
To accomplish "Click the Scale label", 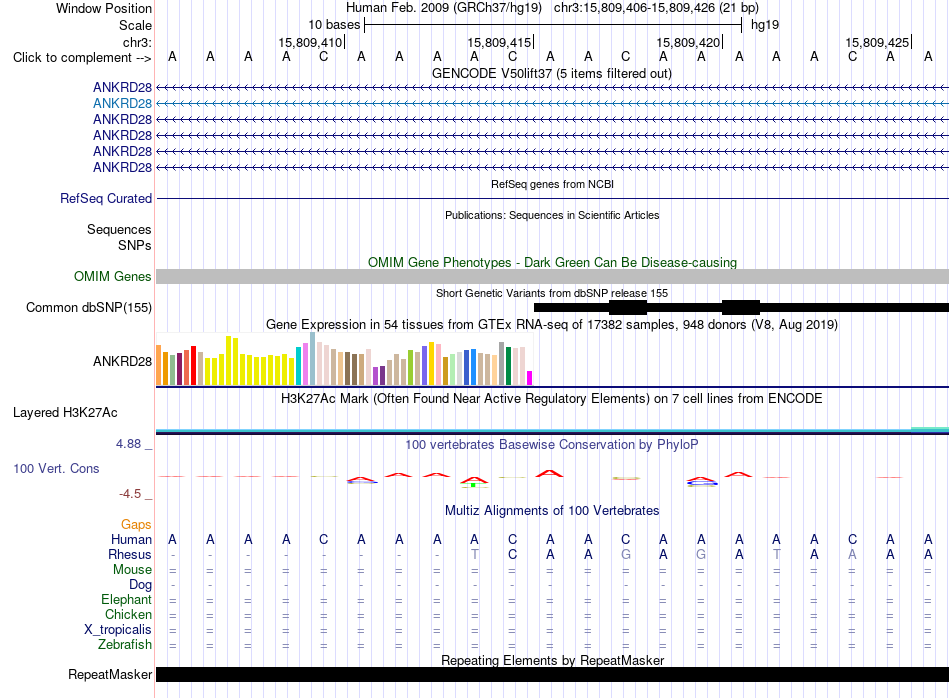I will coord(135,25).
